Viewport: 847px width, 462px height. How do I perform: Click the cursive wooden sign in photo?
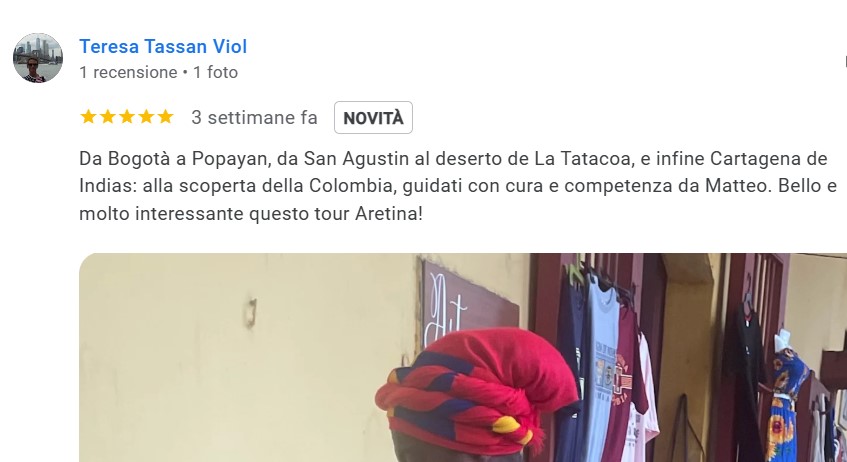click(469, 306)
